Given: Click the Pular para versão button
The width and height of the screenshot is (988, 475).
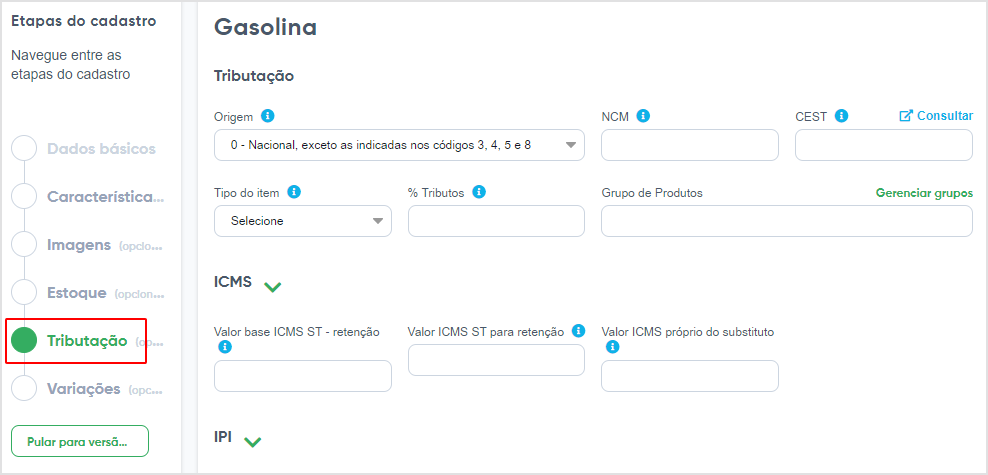Looking at the screenshot, I should 80,441.
